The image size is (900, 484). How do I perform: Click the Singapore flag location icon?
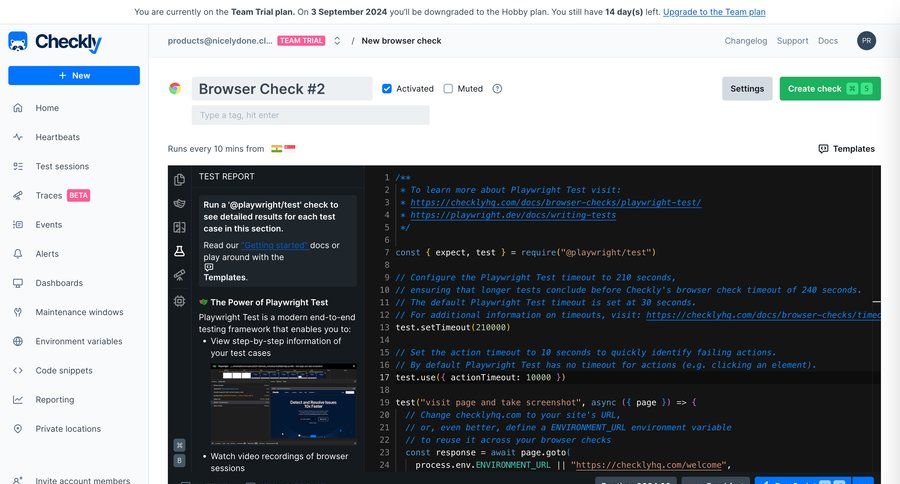click(x=290, y=148)
